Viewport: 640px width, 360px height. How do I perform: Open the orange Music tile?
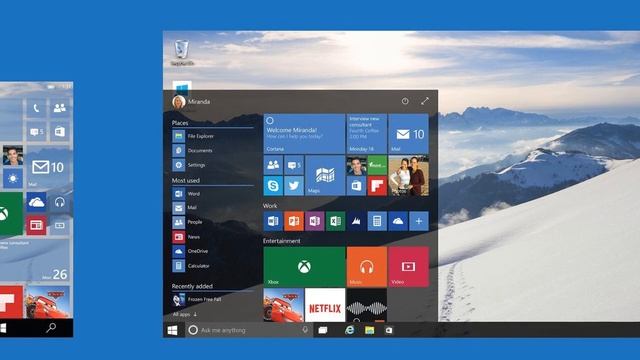click(367, 267)
